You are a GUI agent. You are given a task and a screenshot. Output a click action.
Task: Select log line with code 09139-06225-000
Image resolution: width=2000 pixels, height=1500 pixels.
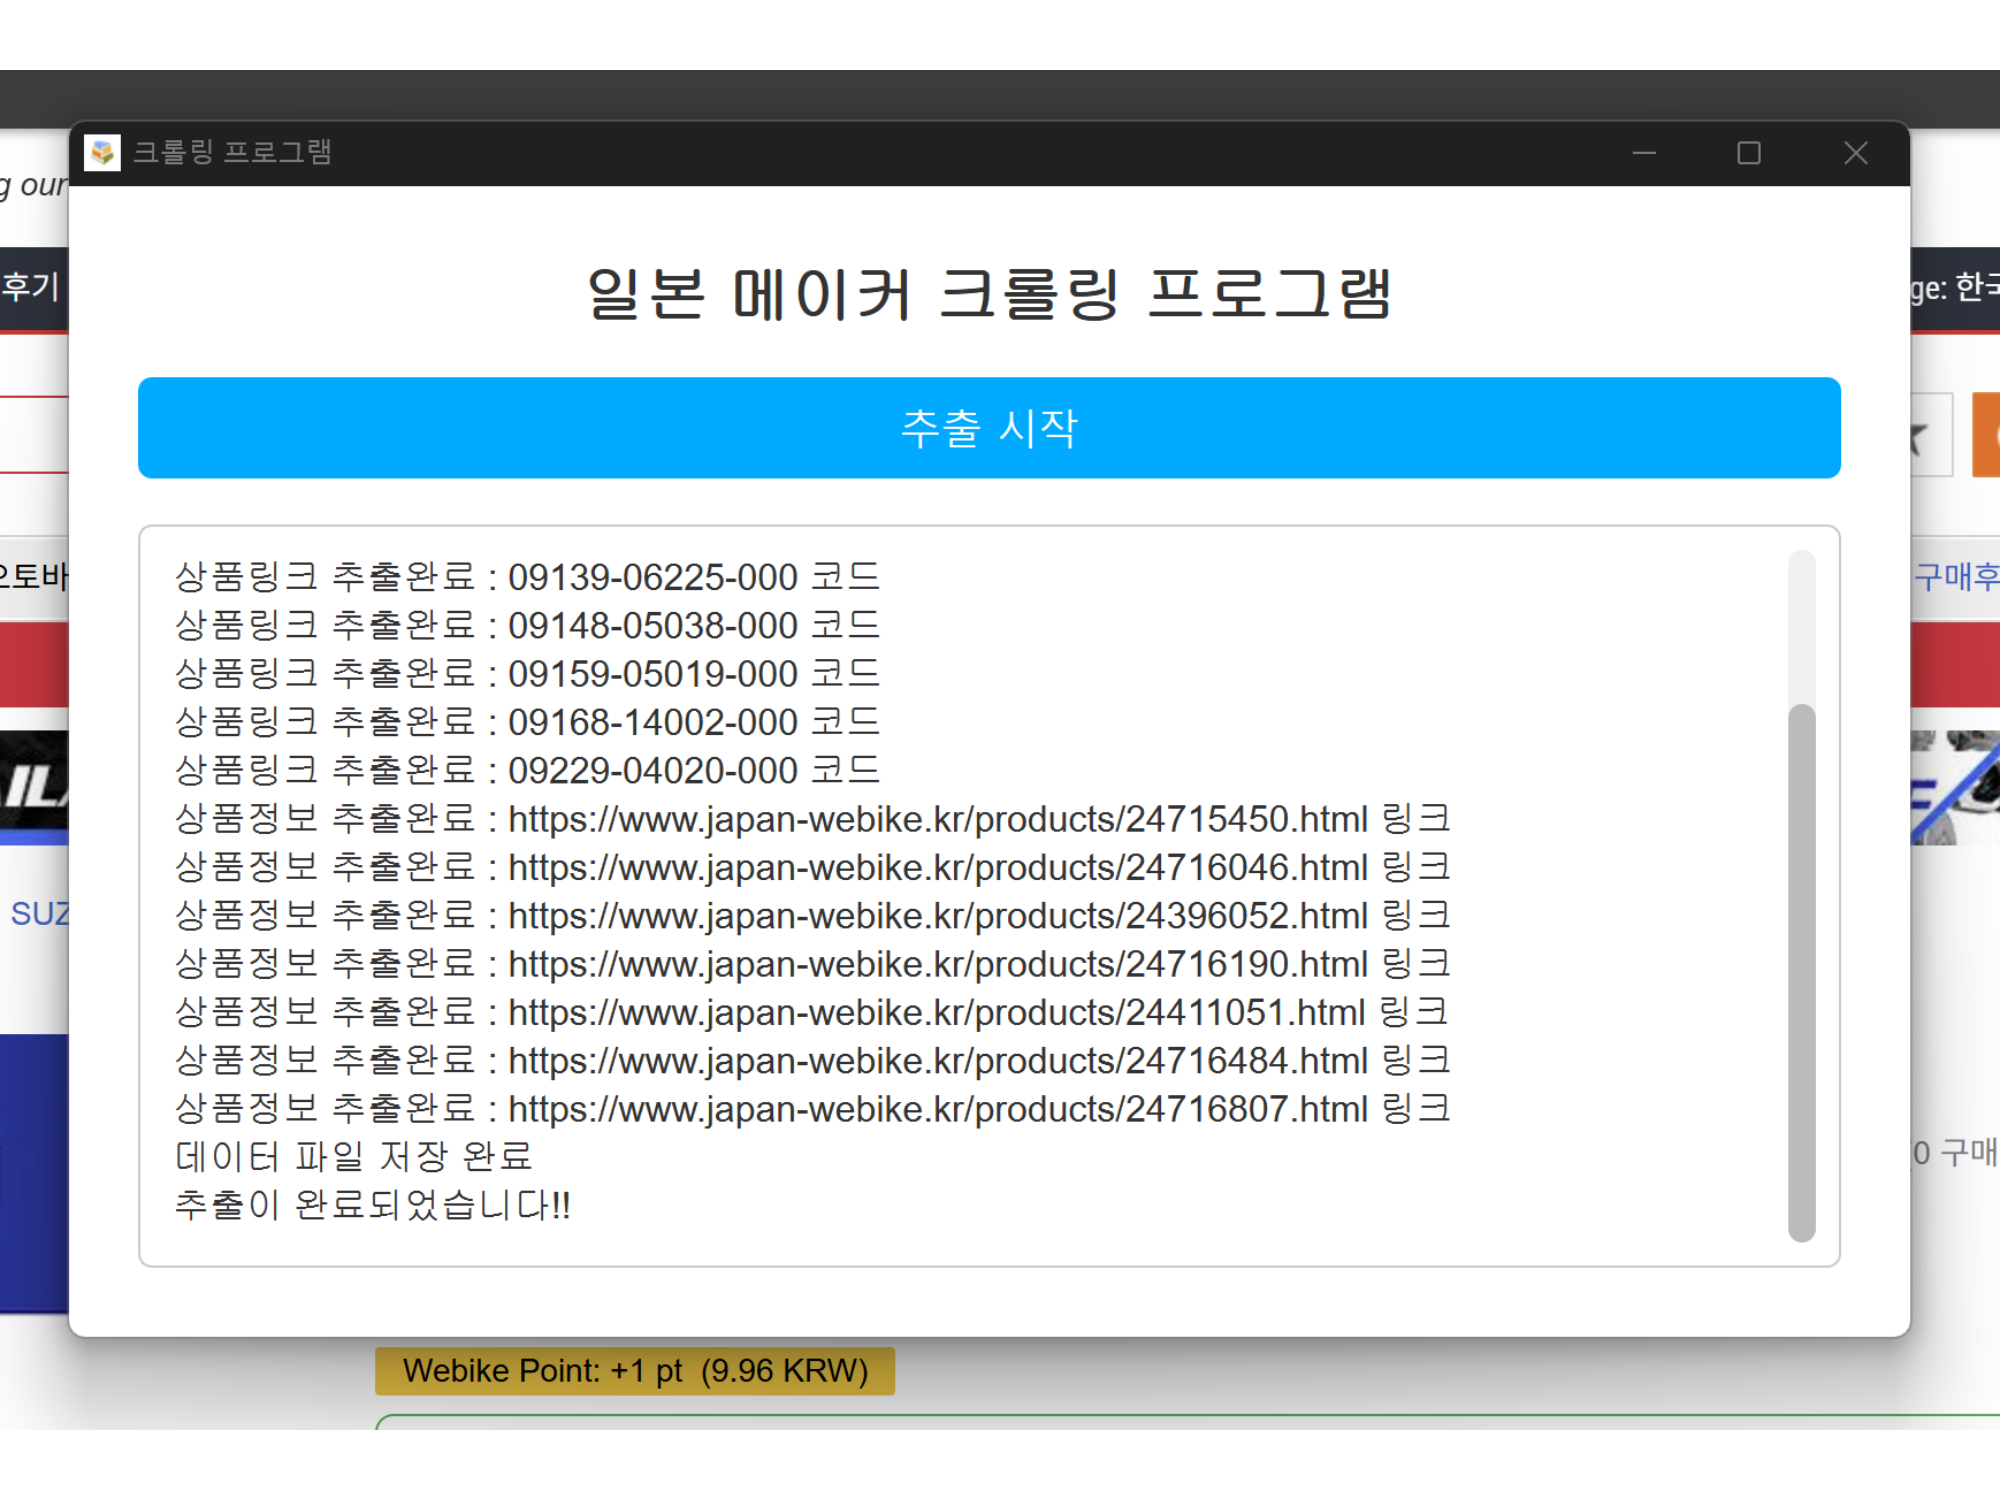click(x=528, y=577)
